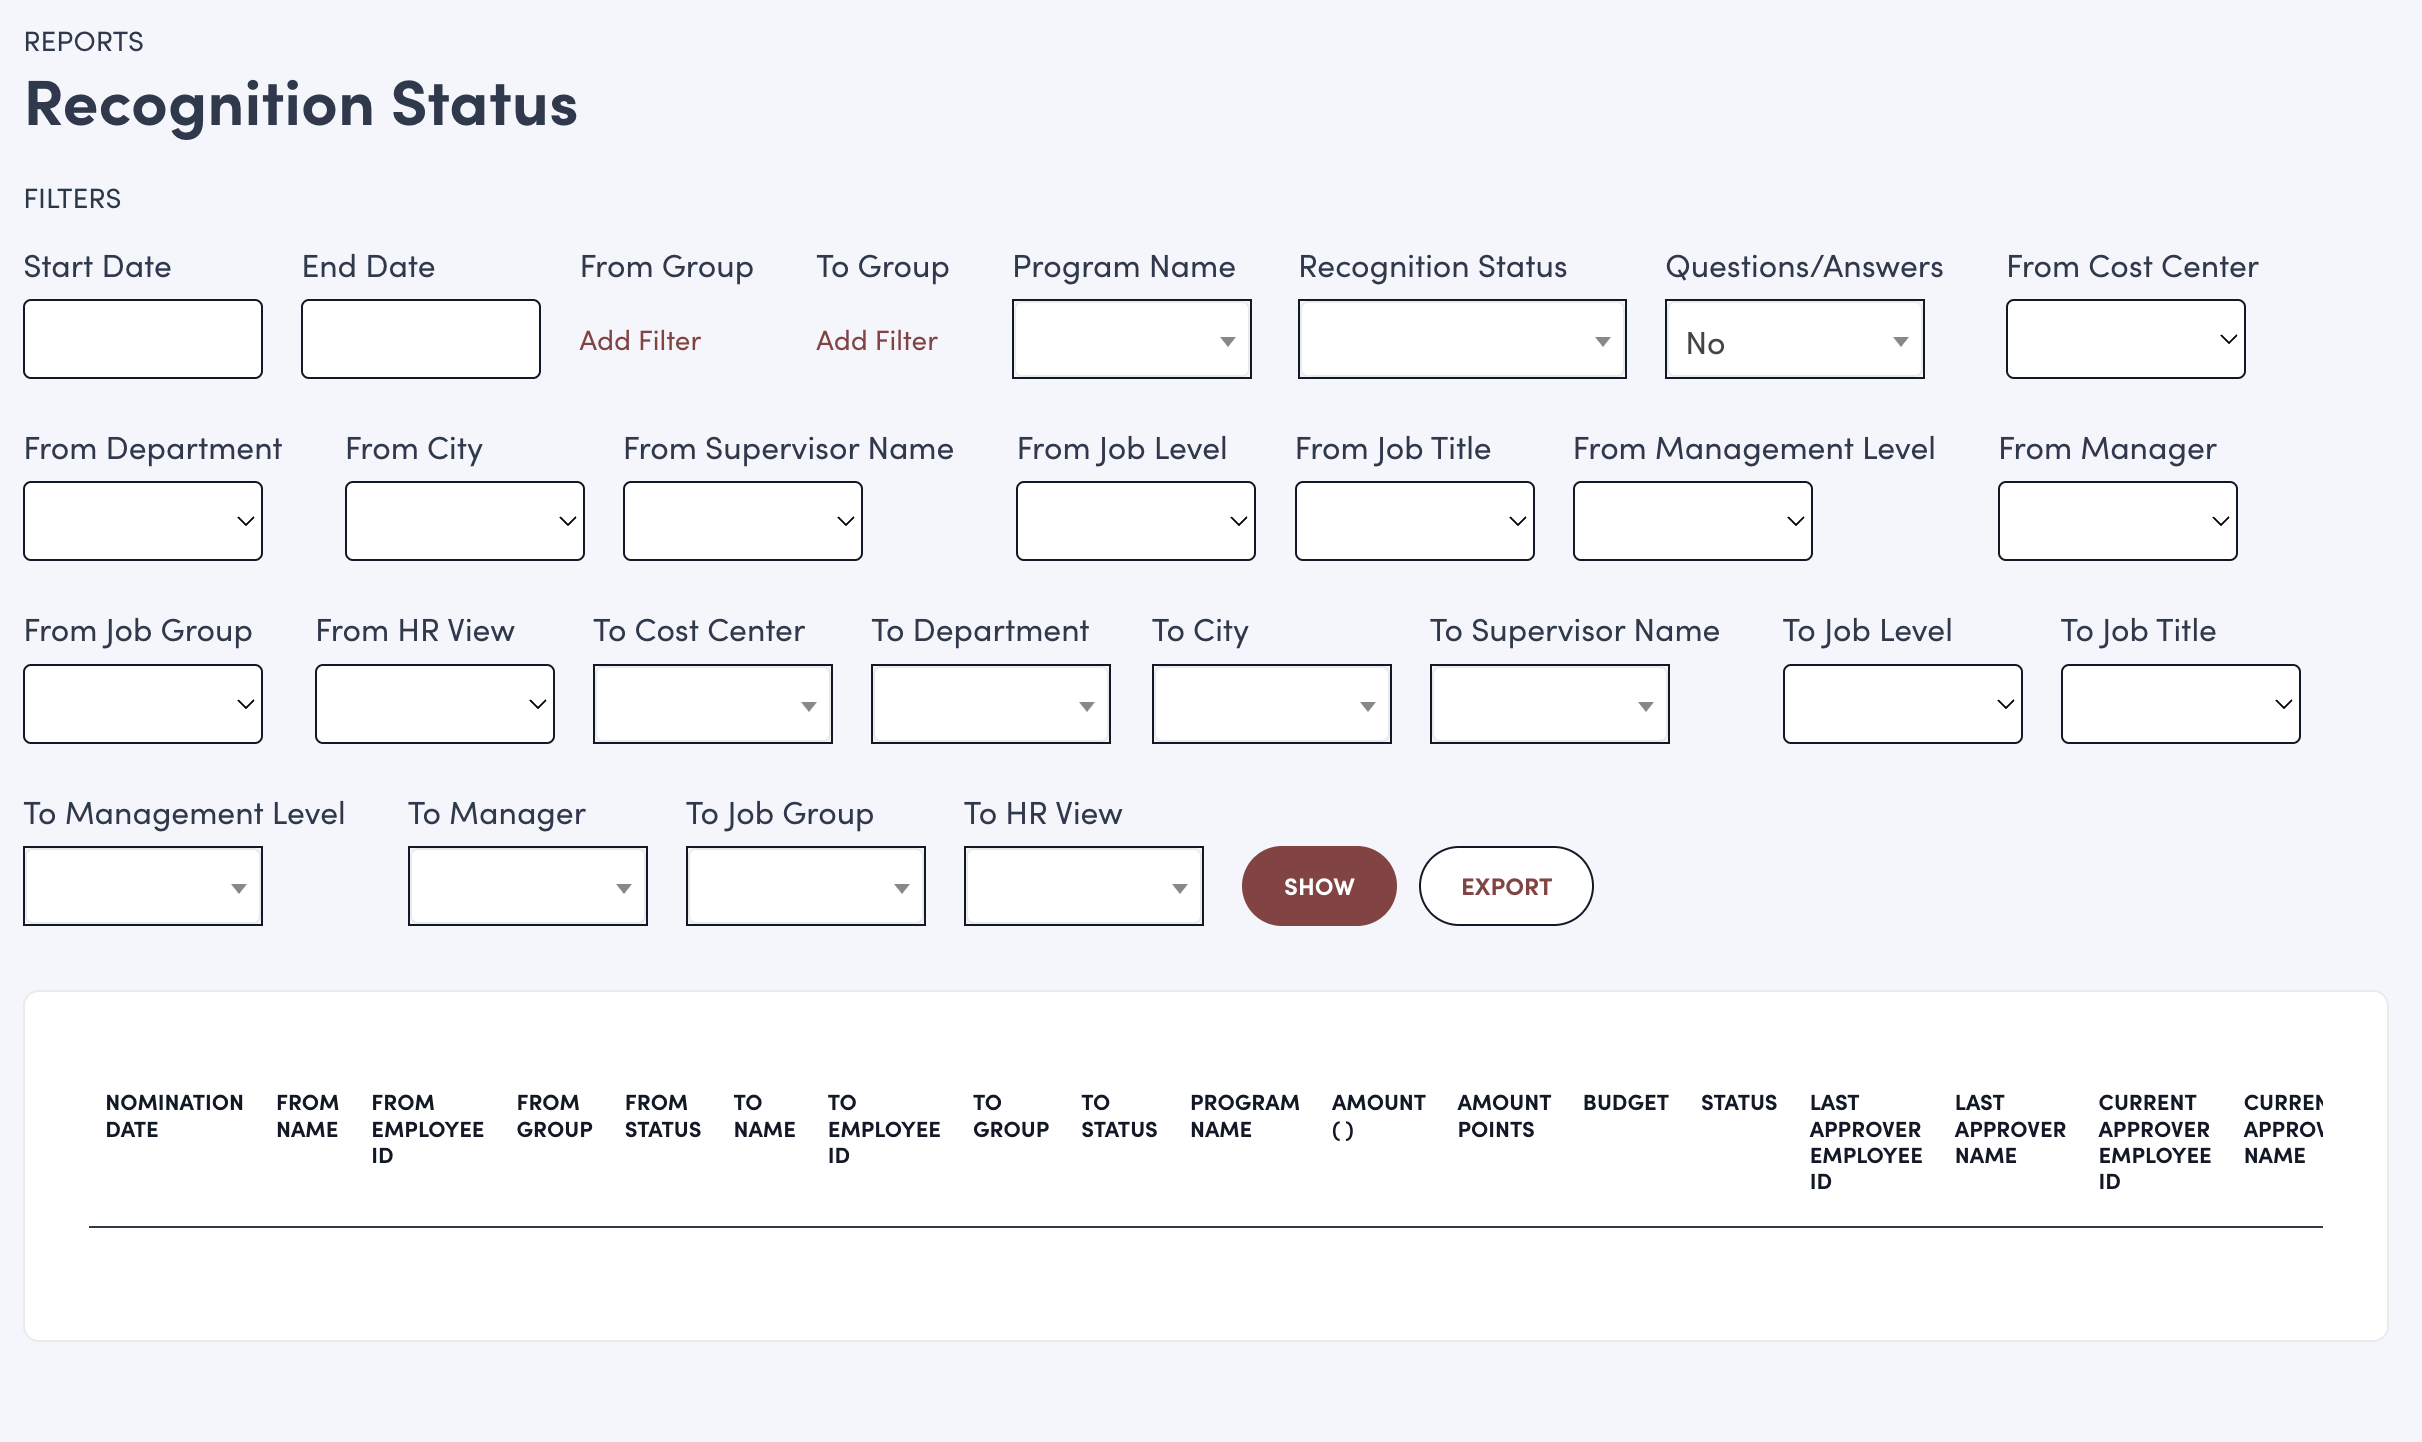Open the To Management Level dropdown

(143, 886)
